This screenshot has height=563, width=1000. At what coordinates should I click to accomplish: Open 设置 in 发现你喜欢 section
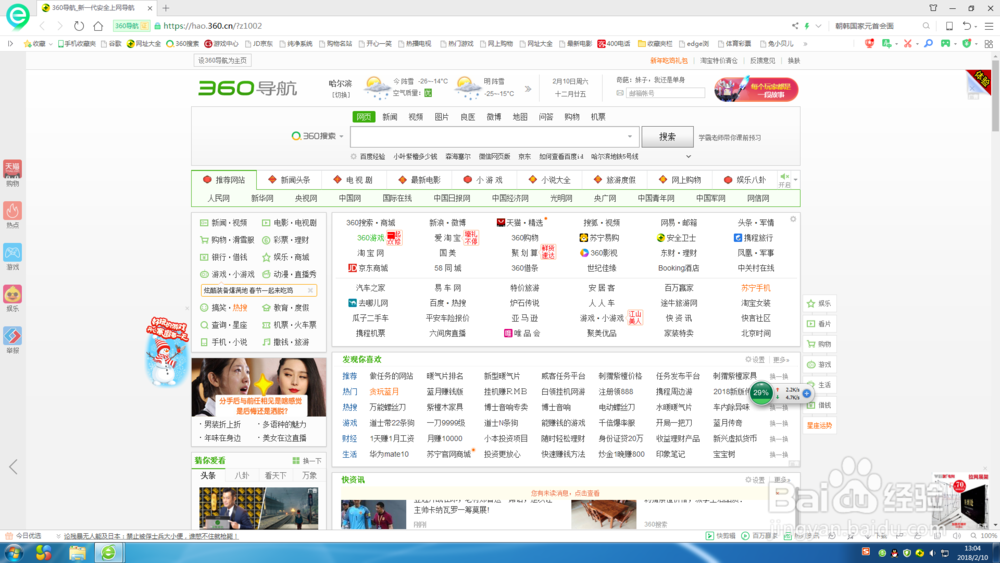[754, 360]
